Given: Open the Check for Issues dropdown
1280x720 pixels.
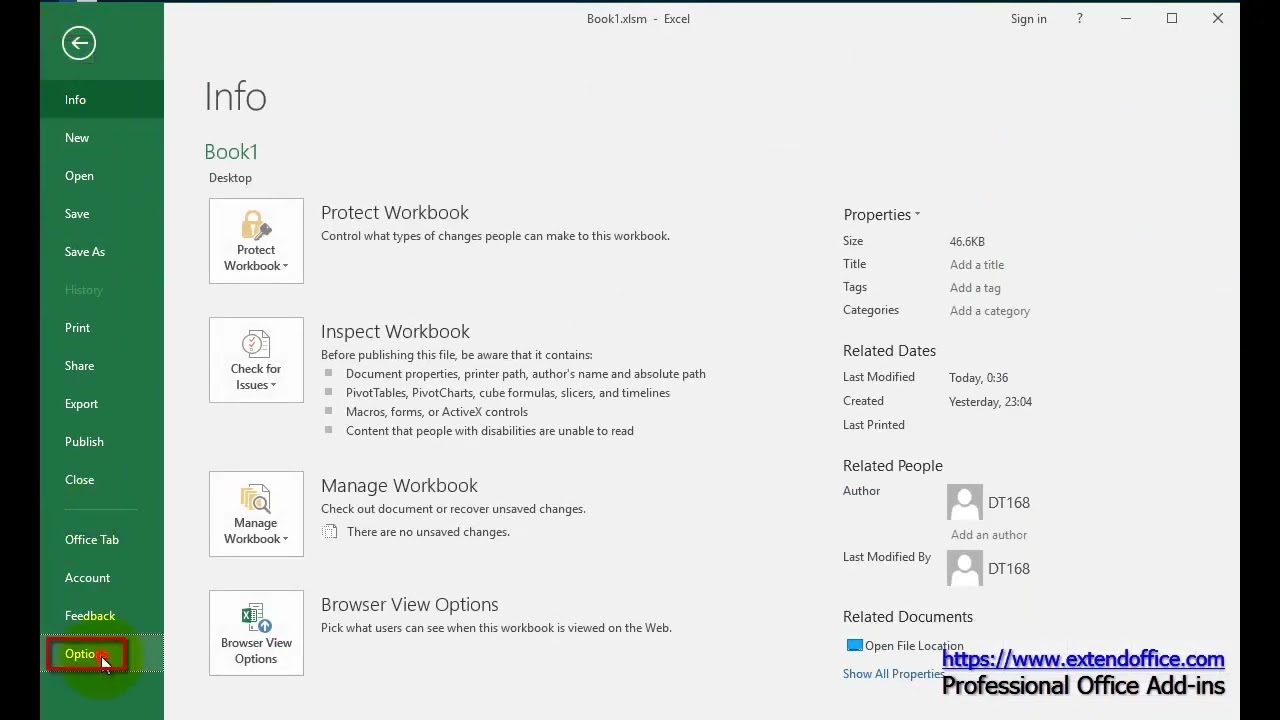Looking at the screenshot, I should (256, 360).
